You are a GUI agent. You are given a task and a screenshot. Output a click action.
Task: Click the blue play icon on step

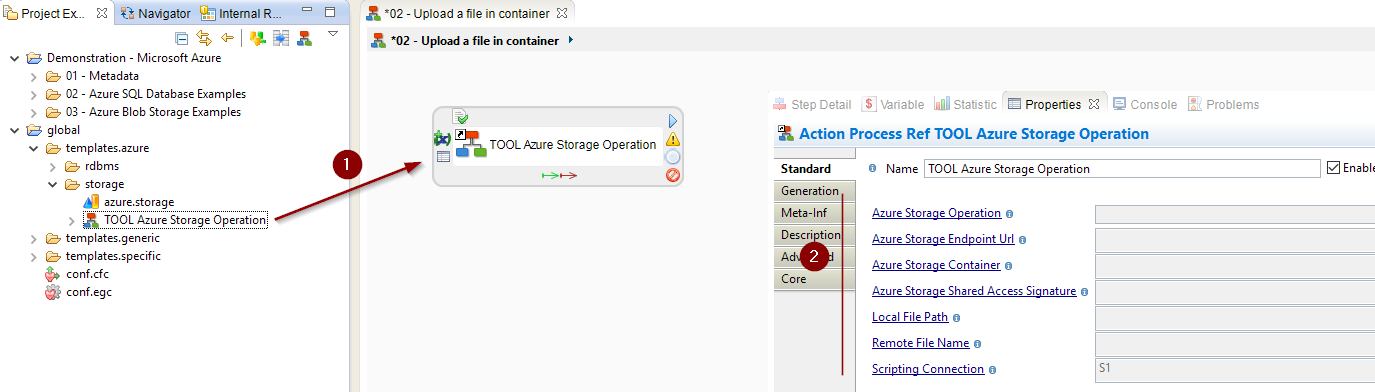click(673, 121)
